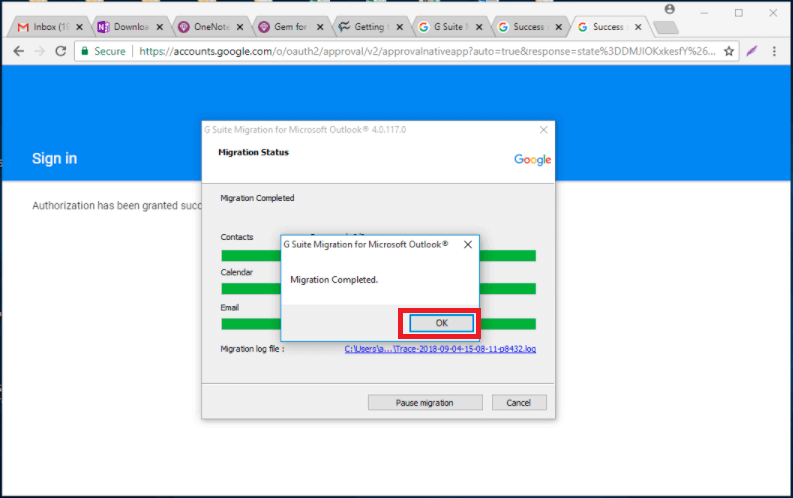793x498 pixels.
Task: Click the browser forward arrow
Action: click(x=39, y=51)
